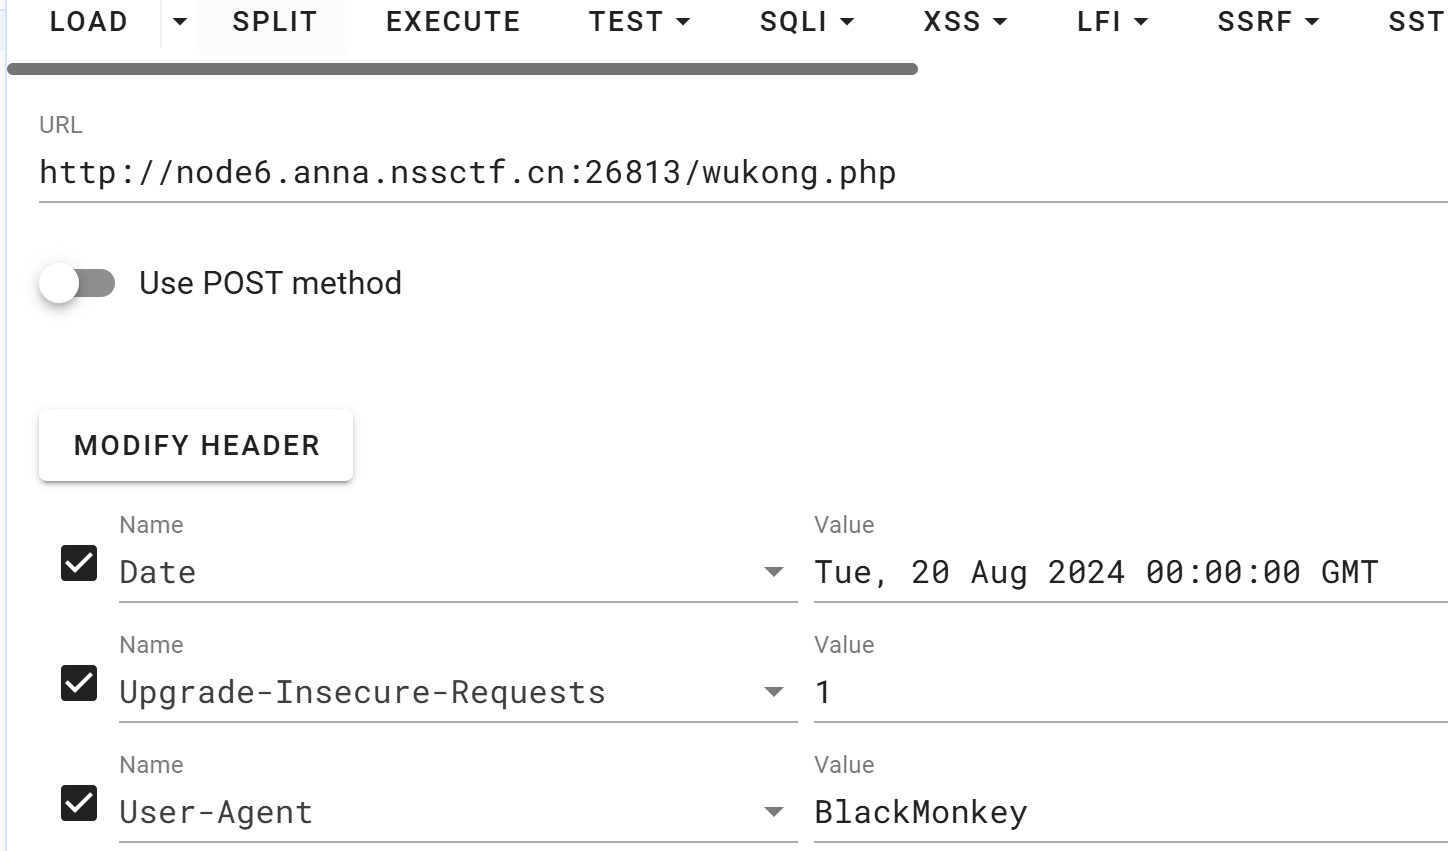Screen dimensions: 1448x851
Task: Expand the Date header name dropdown
Action: pyautogui.click(x=773, y=572)
